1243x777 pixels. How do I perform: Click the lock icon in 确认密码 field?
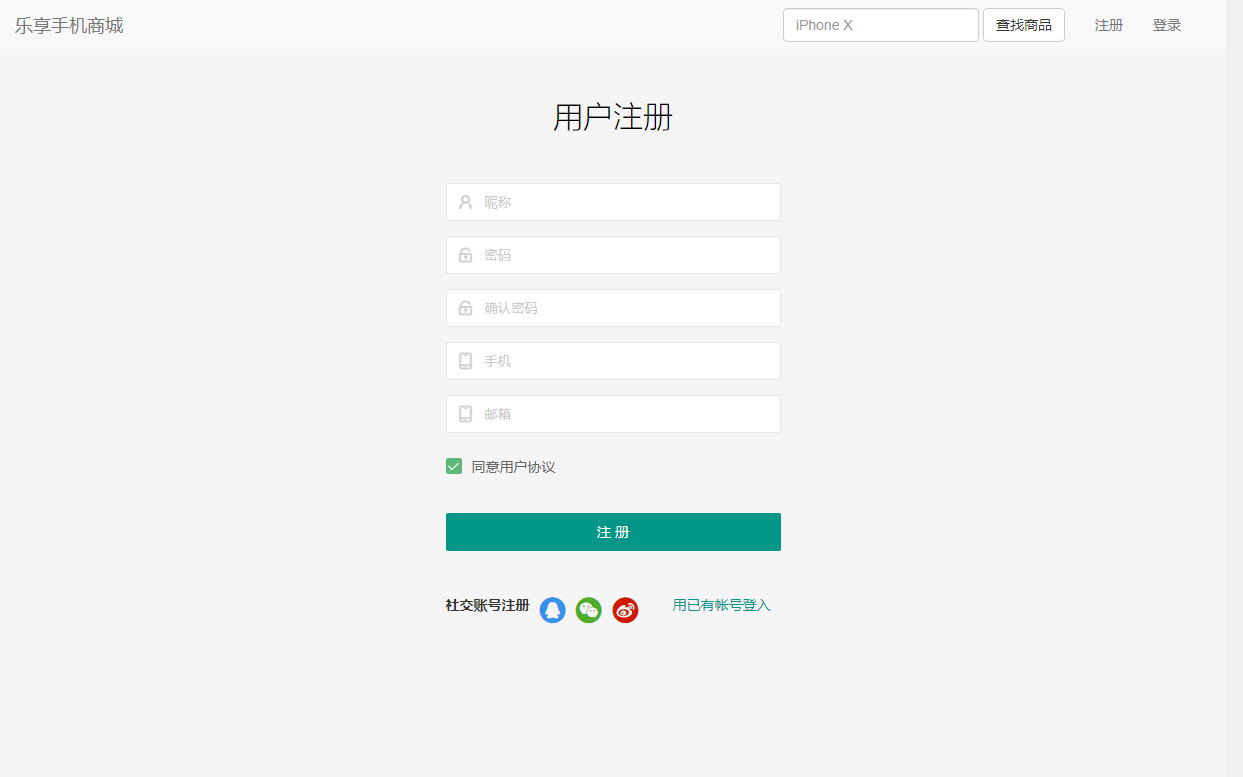(465, 308)
